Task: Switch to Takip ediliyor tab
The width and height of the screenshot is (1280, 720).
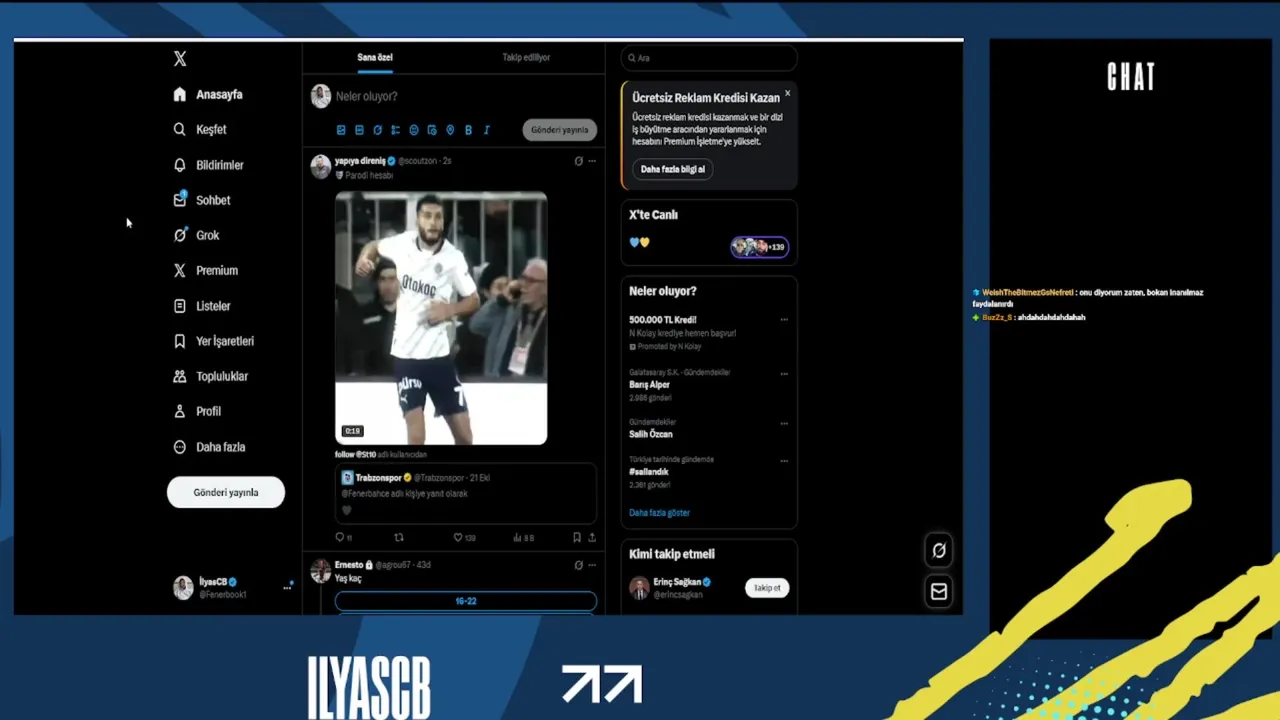Action: [x=526, y=57]
